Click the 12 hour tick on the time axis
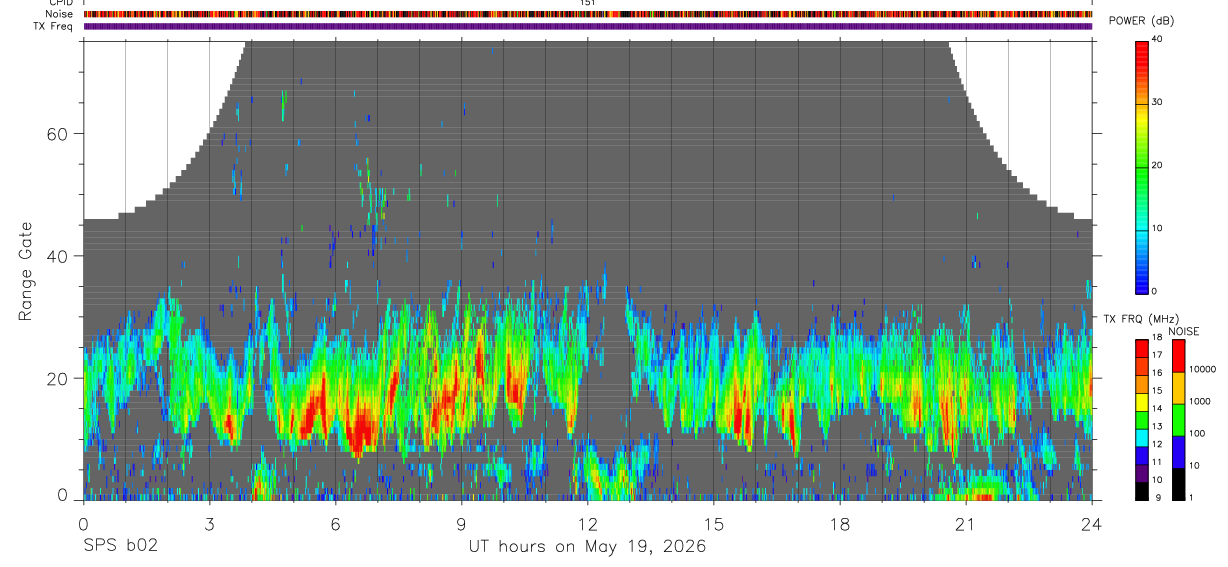1228x567 pixels. 587,522
